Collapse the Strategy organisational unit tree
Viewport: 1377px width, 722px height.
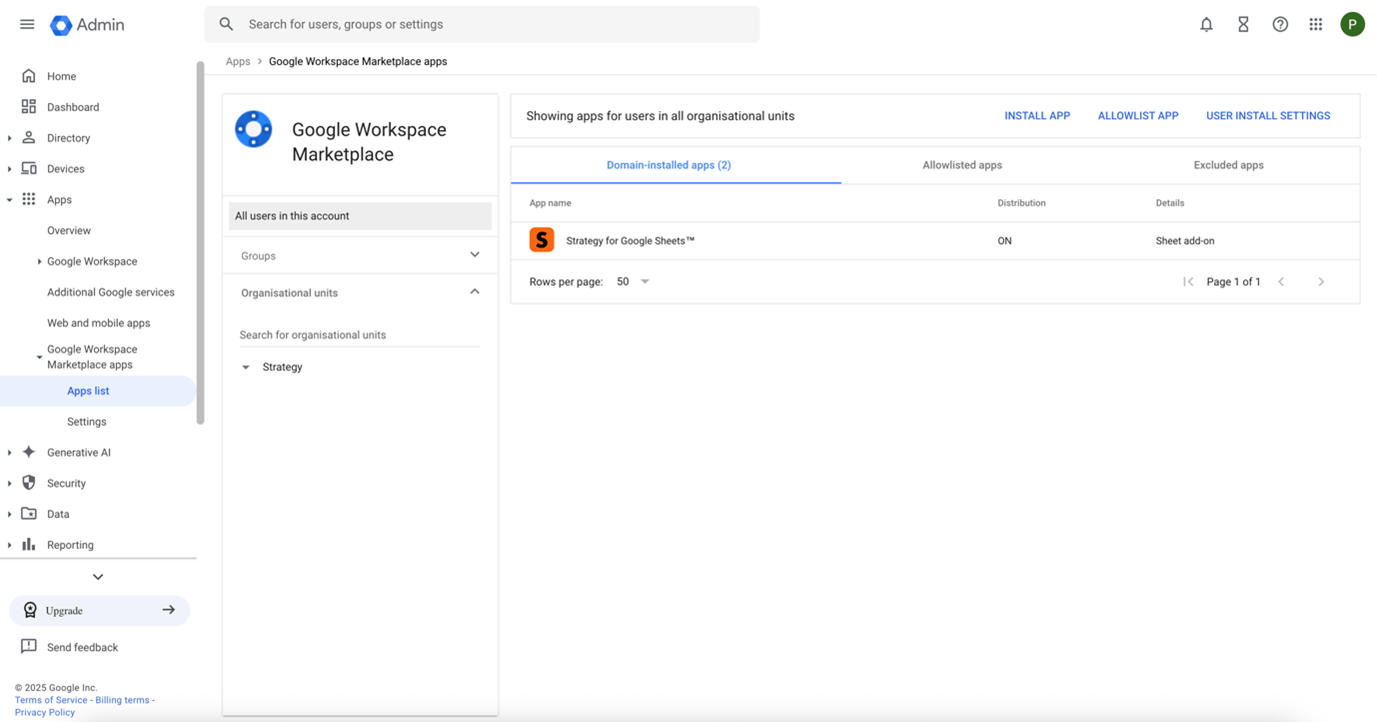point(246,367)
